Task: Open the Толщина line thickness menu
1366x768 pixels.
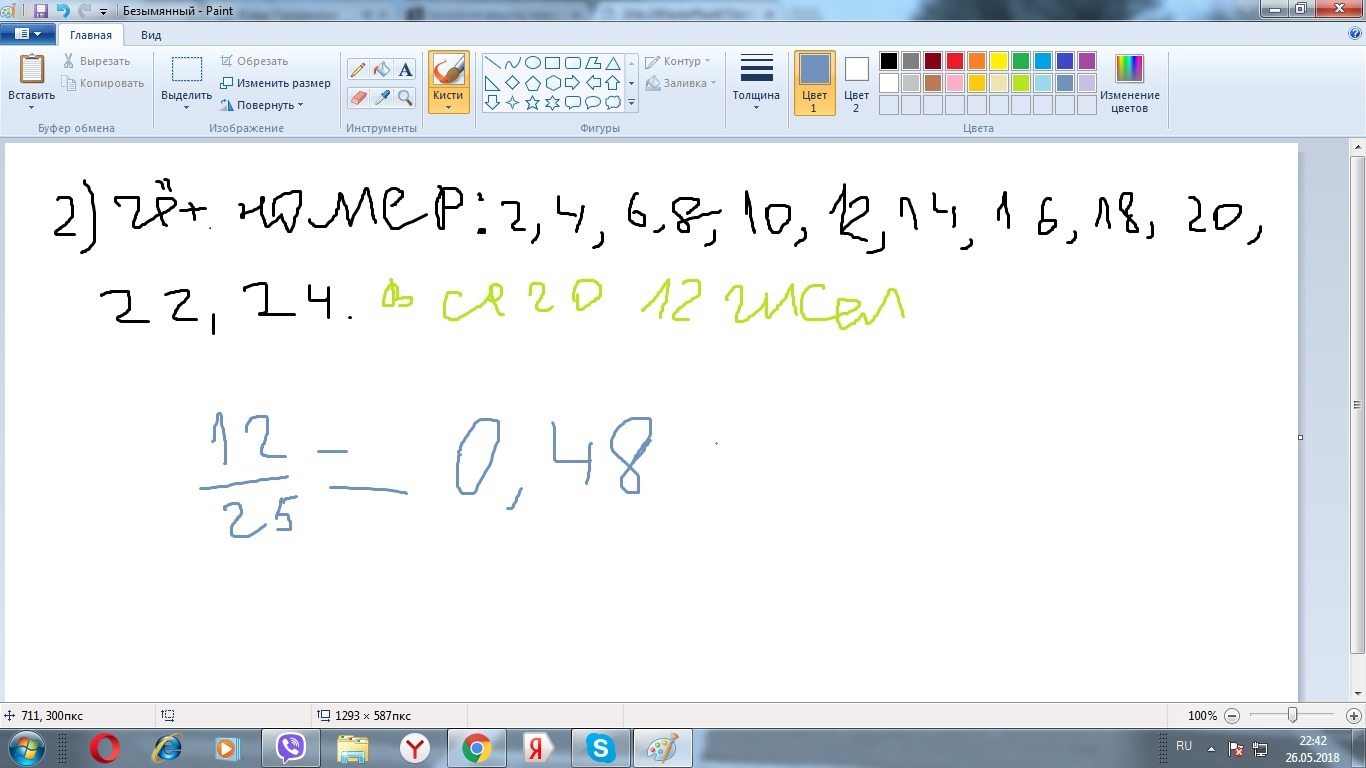Action: coord(756,83)
